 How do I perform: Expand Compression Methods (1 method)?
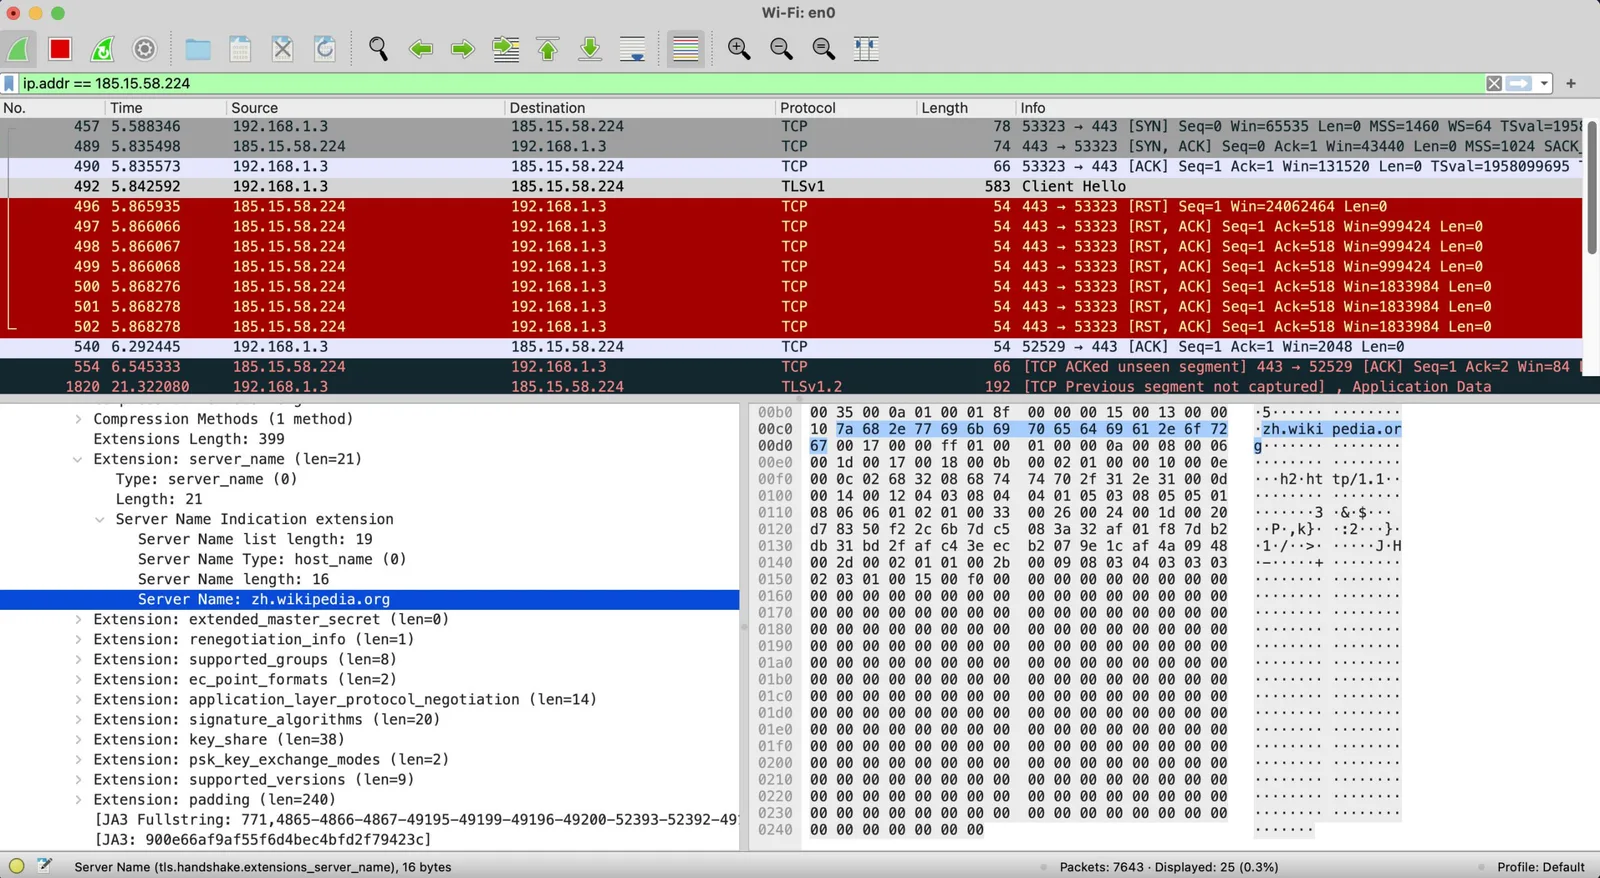(x=78, y=419)
